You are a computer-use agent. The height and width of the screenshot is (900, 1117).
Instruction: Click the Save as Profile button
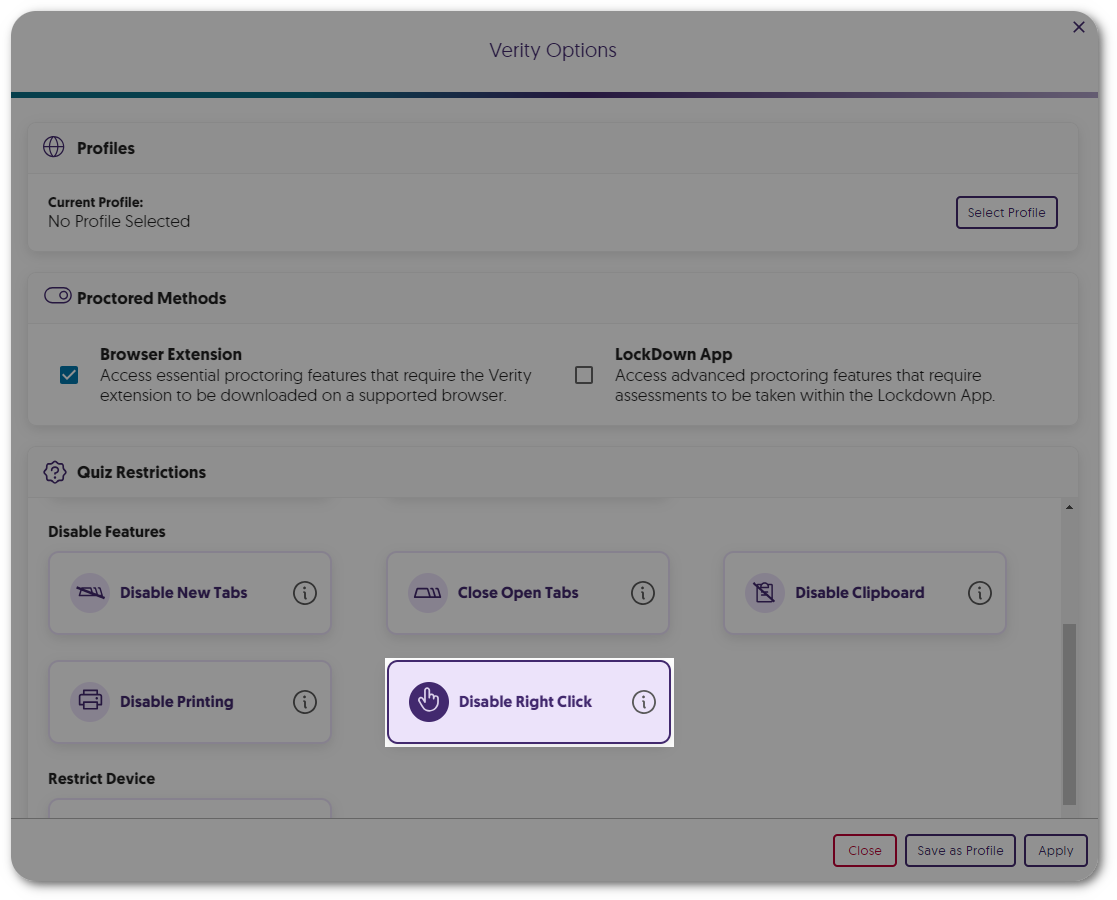[960, 850]
